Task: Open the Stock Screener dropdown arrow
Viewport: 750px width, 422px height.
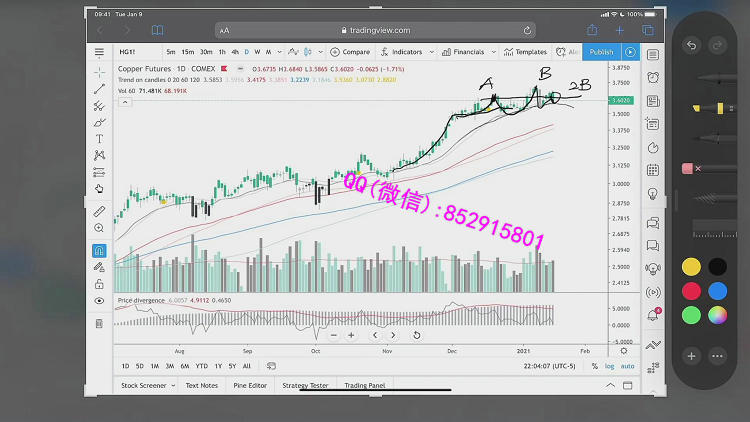Action: 173,385
